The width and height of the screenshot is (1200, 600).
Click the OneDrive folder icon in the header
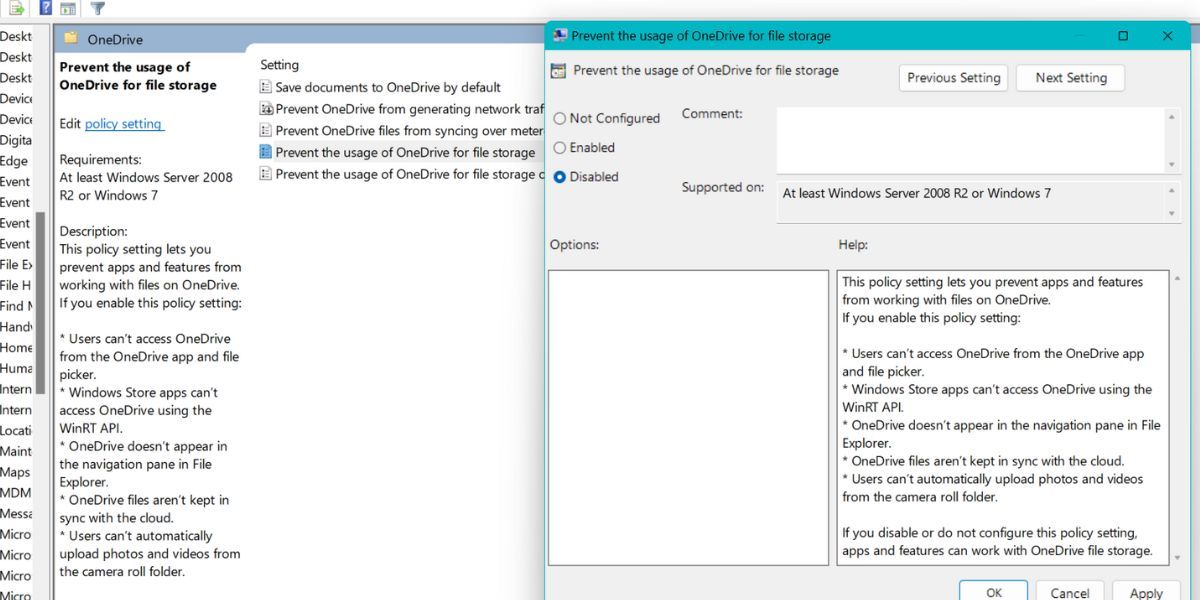[69, 36]
